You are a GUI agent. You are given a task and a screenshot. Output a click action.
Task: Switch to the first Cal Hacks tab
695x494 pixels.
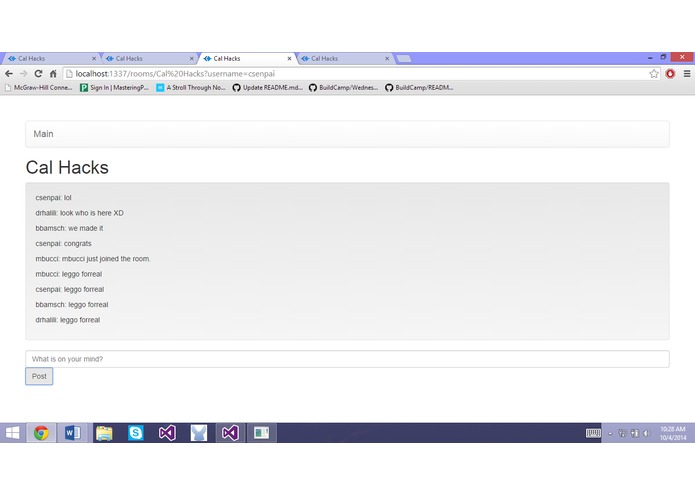tap(50, 58)
